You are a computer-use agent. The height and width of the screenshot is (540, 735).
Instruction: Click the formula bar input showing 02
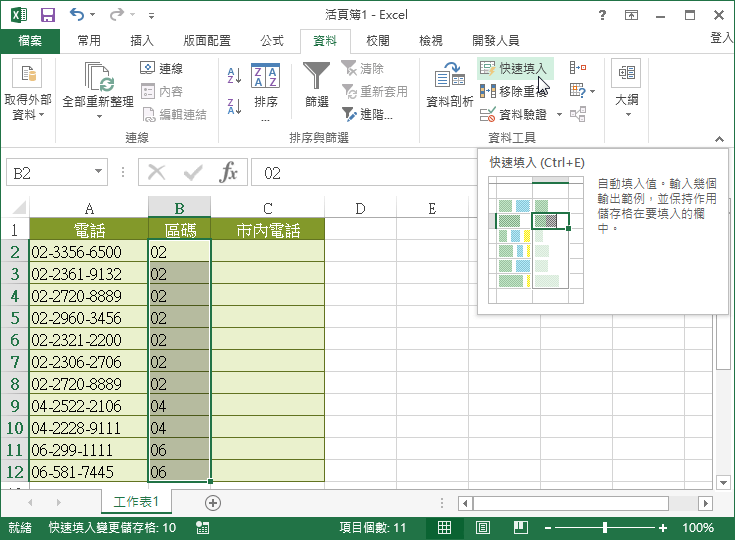tap(364, 173)
